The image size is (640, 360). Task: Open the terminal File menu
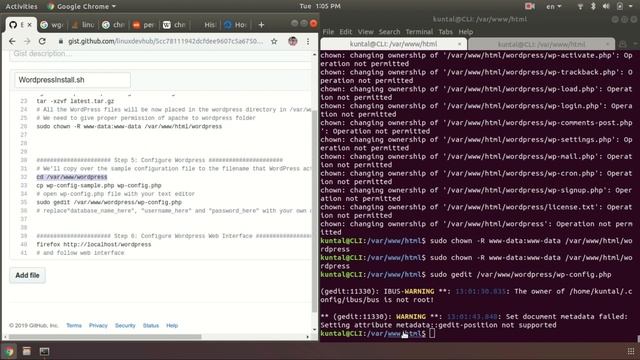point(328,32)
